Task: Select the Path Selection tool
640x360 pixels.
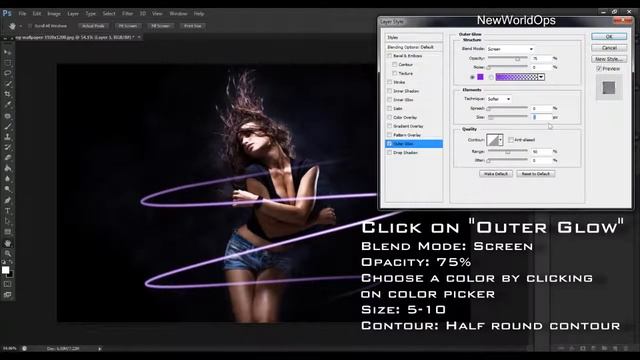Action: [7, 221]
